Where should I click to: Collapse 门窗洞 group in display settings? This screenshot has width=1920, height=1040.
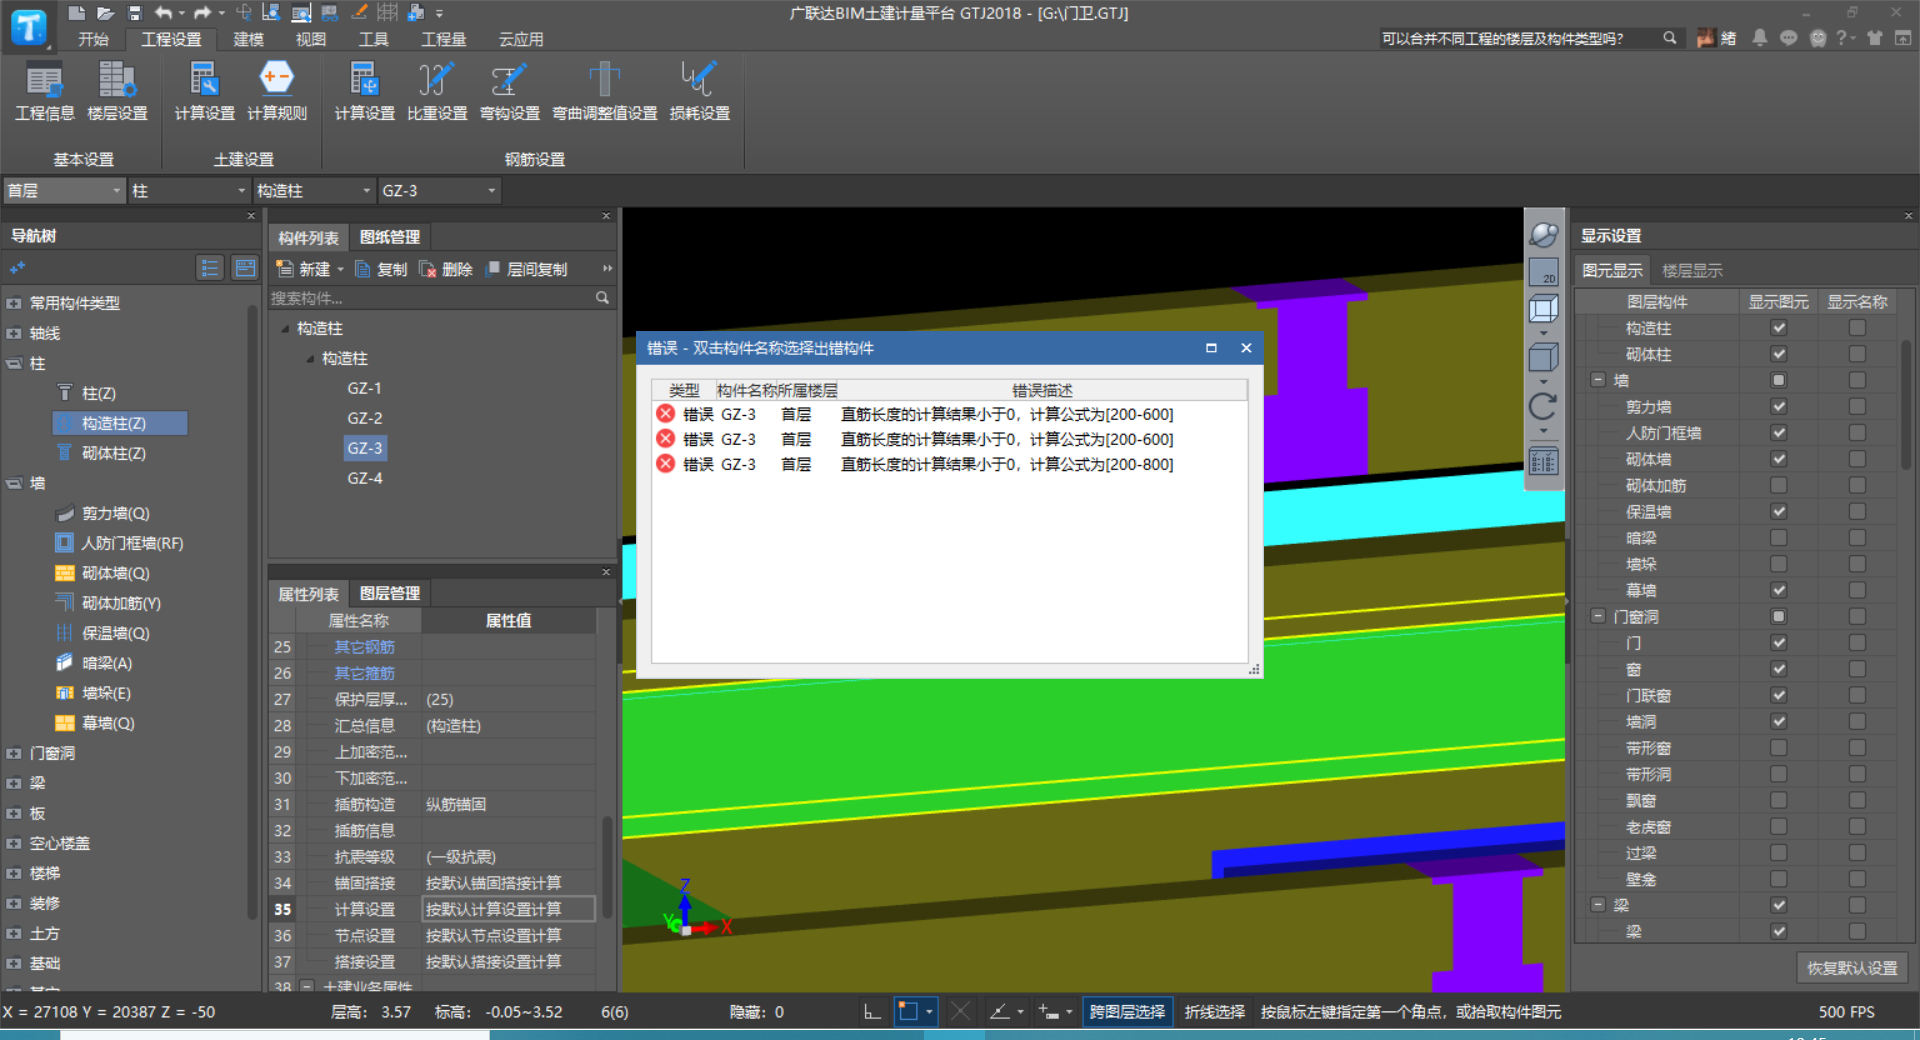(x=1598, y=616)
